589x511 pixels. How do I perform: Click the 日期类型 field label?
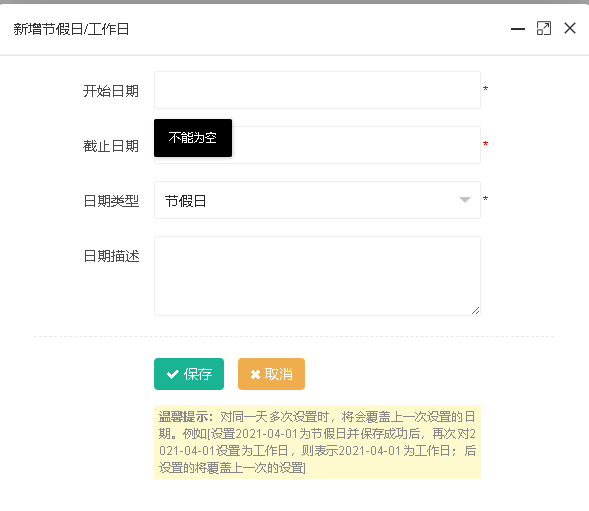pos(111,201)
